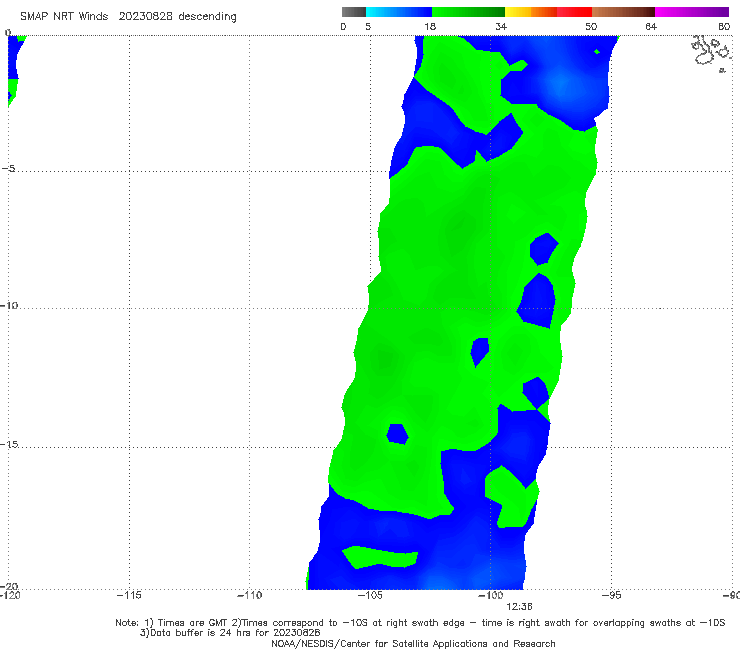Click the '-100' longitude axis label

[x=491, y=595]
